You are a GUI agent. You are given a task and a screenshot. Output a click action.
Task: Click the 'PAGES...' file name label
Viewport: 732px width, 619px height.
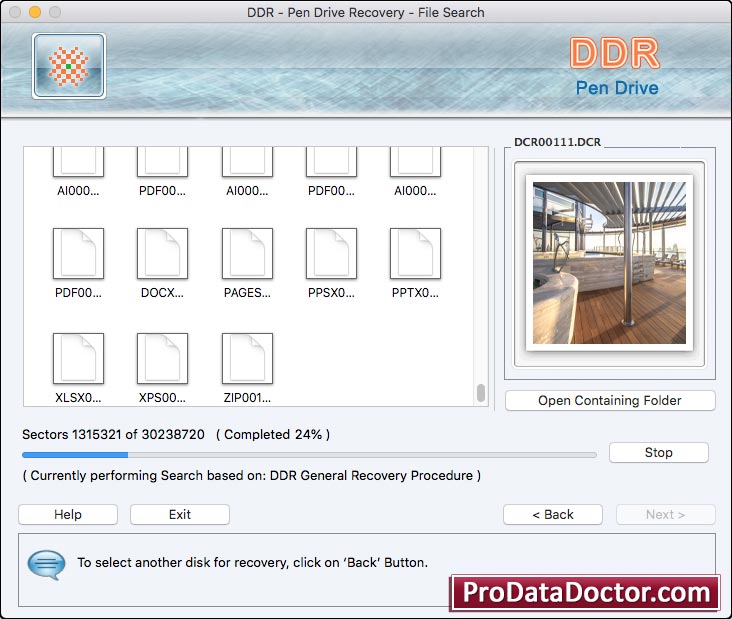coord(247,293)
